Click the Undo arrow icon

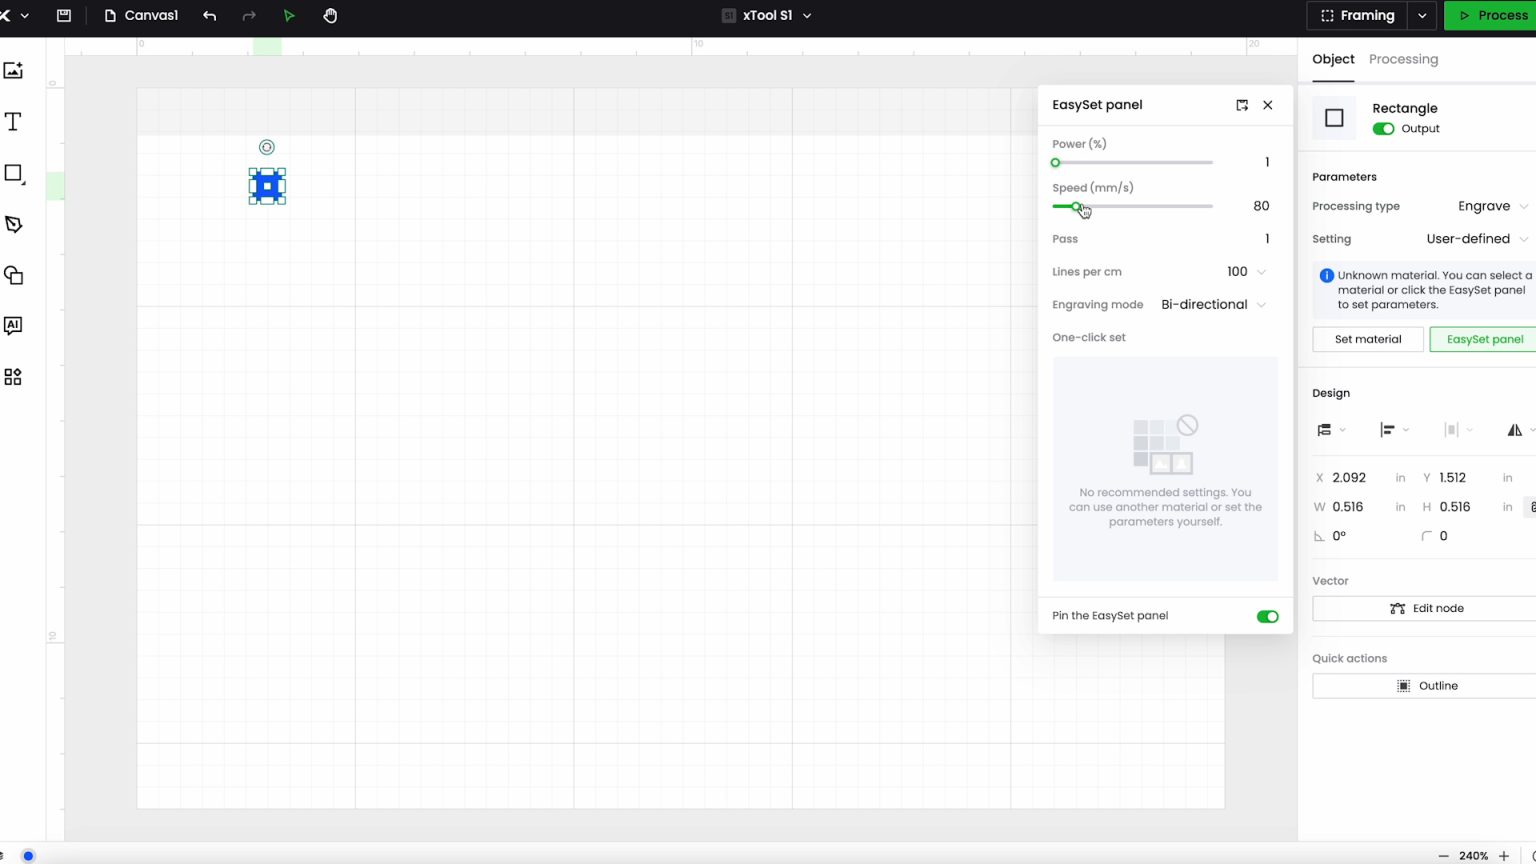point(209,16)
